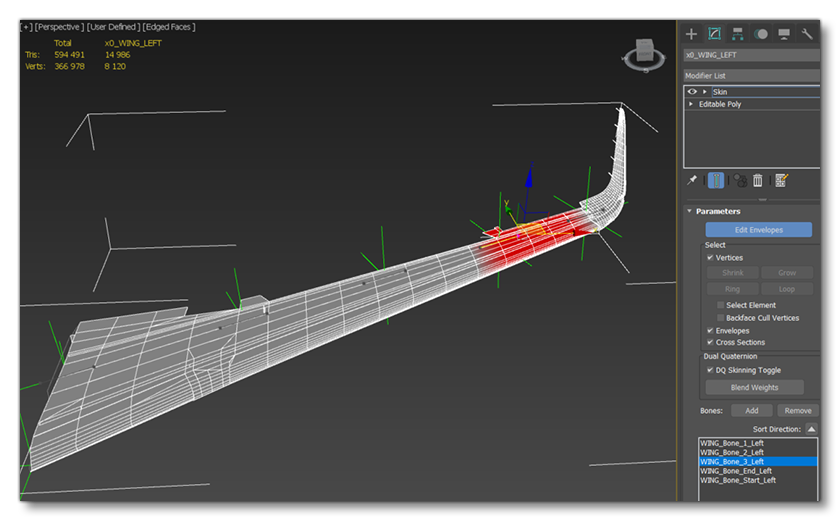Image resolution: width=840 pixels, height=521 pixels.
Task: Open the Motion panel tab
Action: (x=761, y=34)
